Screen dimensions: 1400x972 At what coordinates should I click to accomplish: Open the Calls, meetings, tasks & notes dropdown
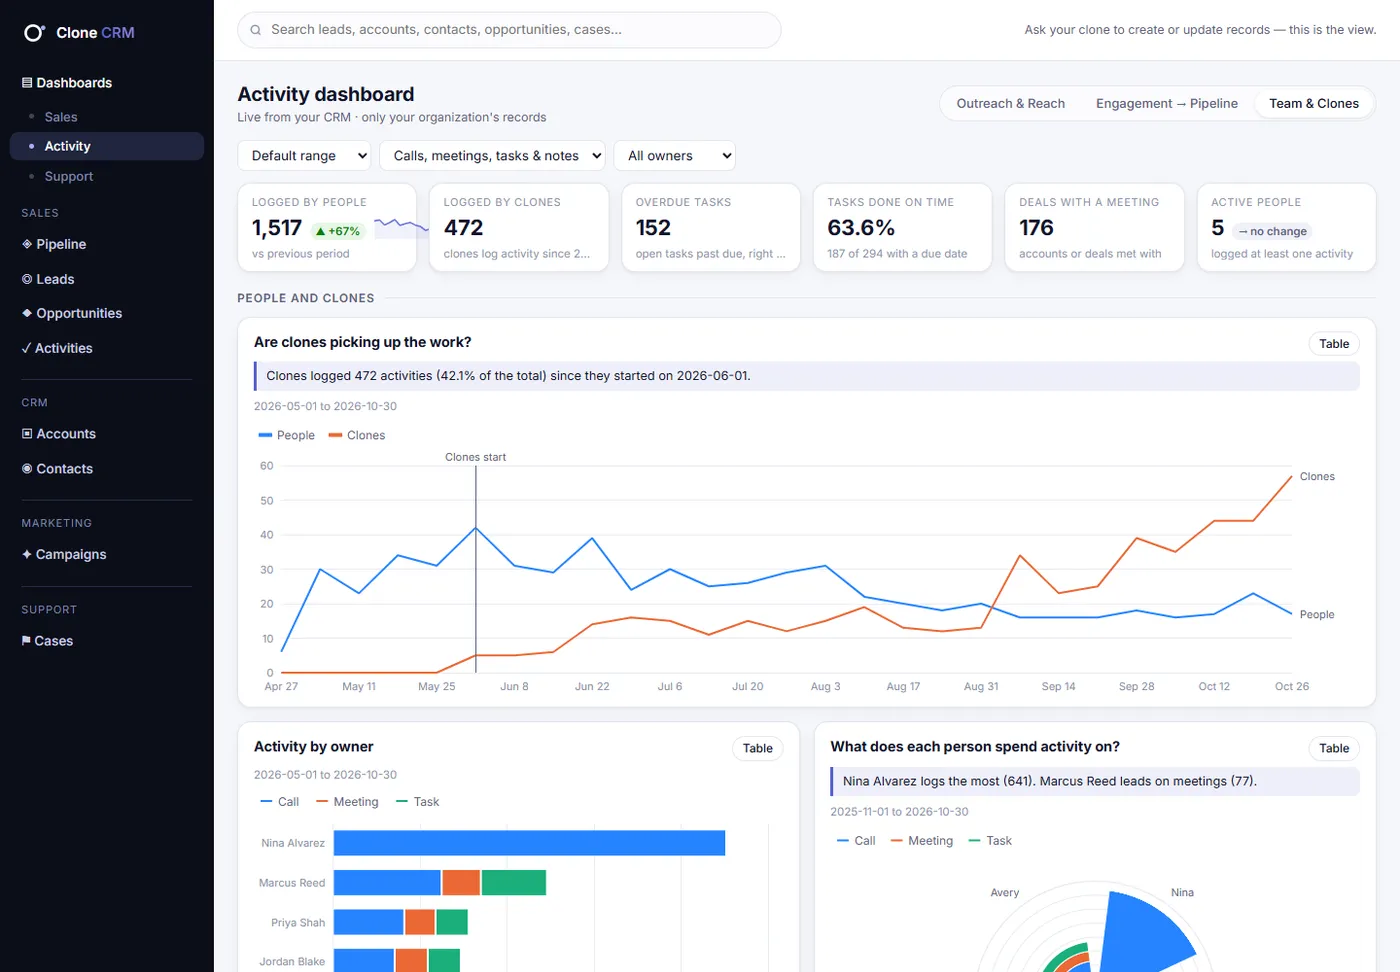[x=492, y=156]
